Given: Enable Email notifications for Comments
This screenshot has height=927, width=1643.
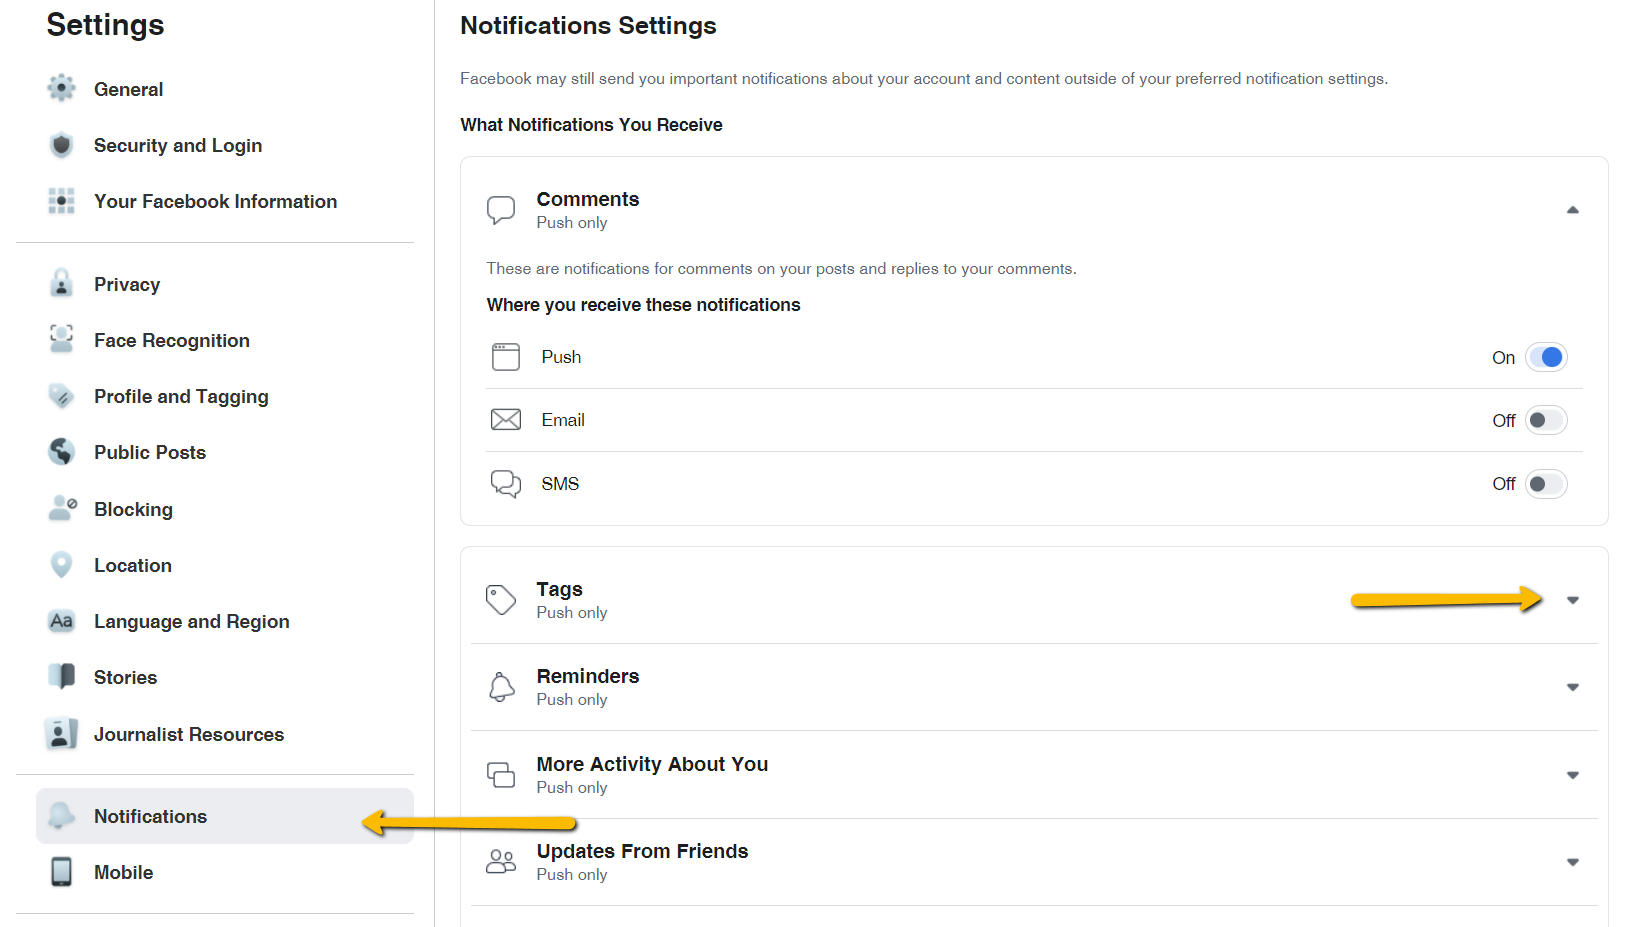Looking at the screenshot, I should pos(1546,420).
